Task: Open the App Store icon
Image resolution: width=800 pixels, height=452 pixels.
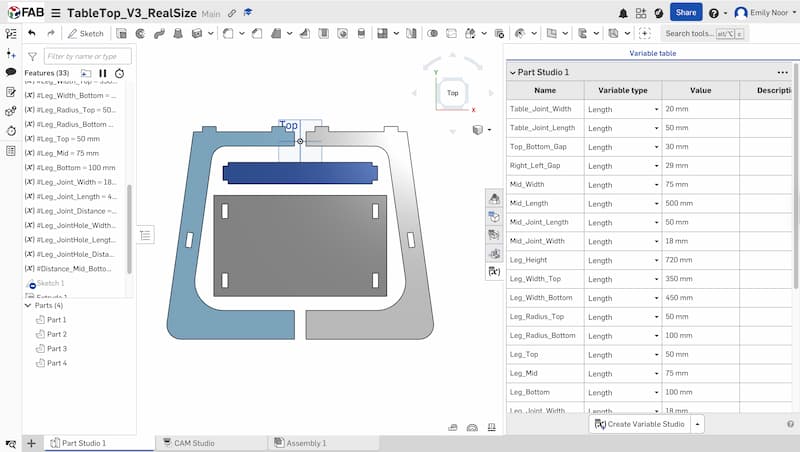Action: pos(641,13)
